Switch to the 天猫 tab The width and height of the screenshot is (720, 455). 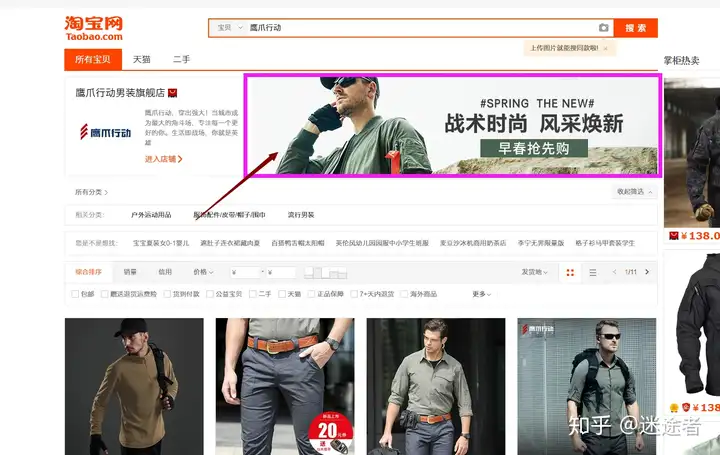(141, 60)
